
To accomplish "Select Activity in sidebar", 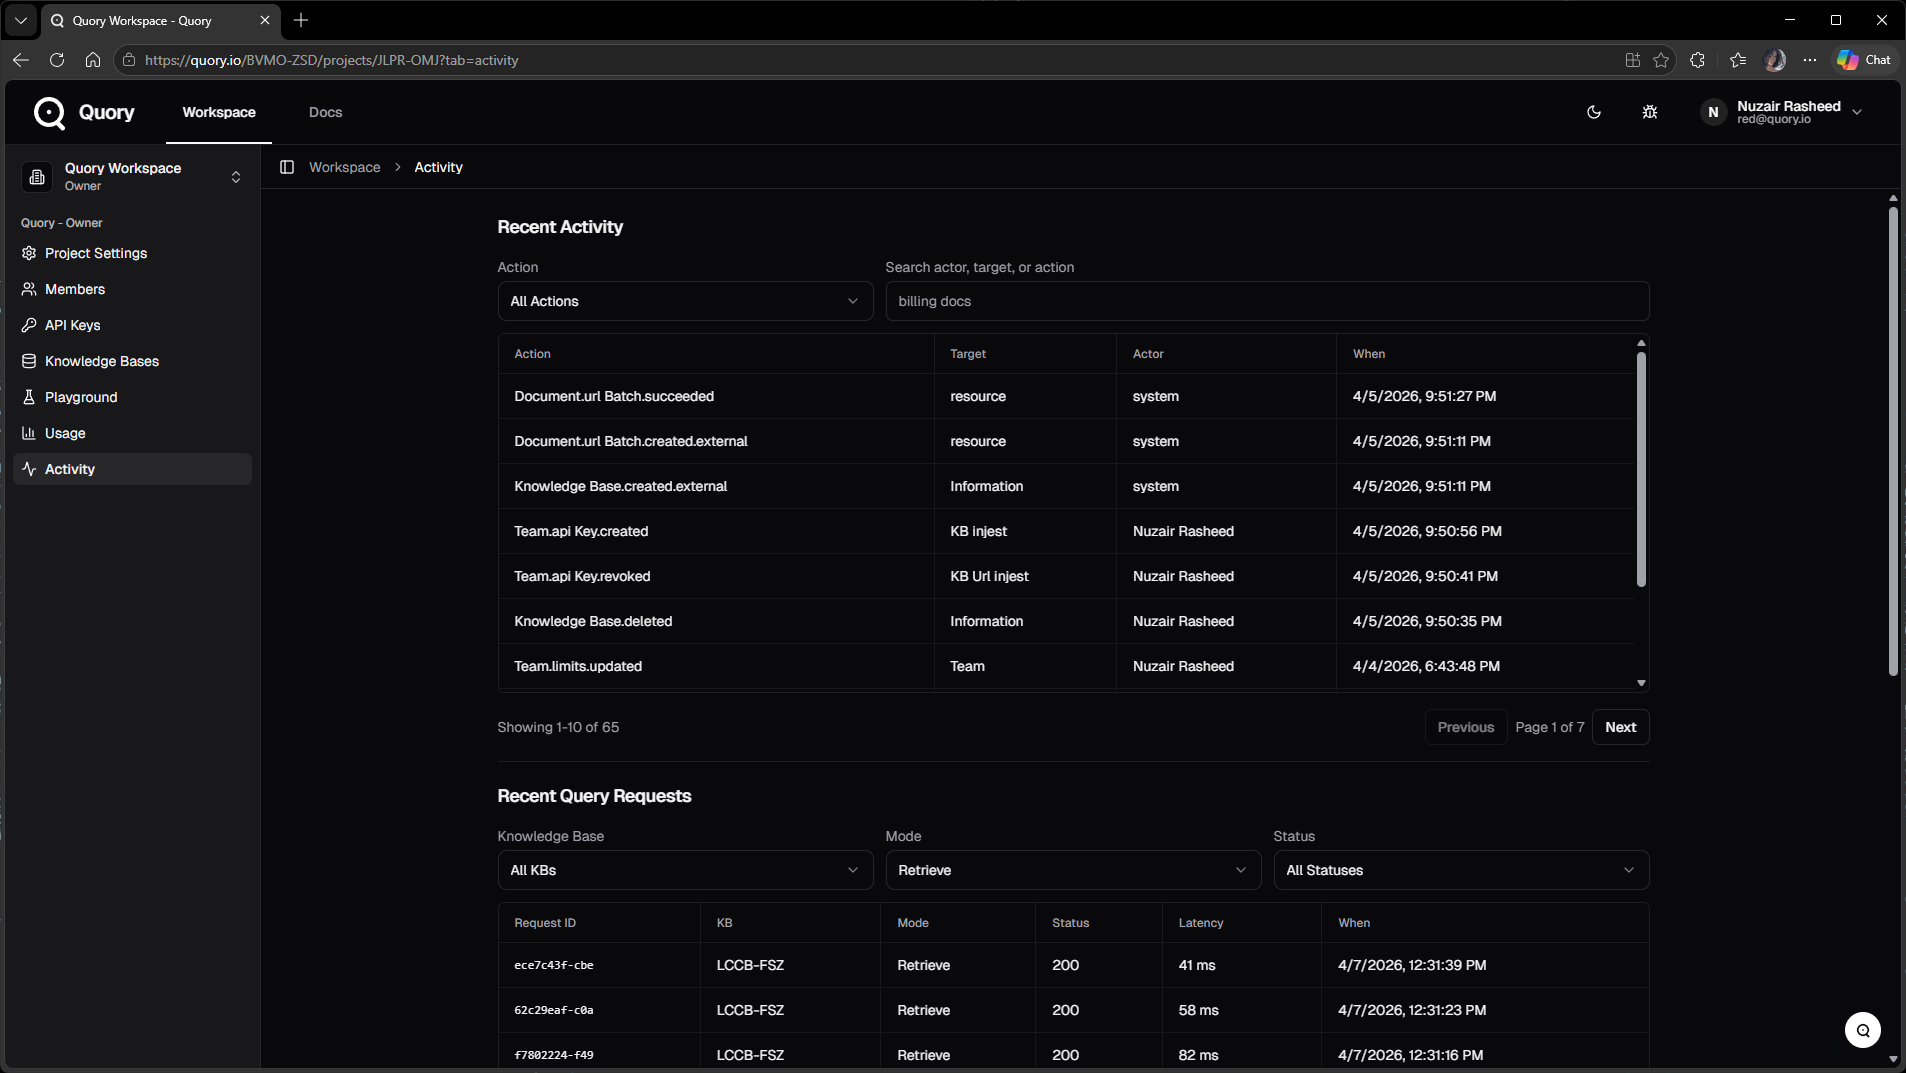I will 132,469.
